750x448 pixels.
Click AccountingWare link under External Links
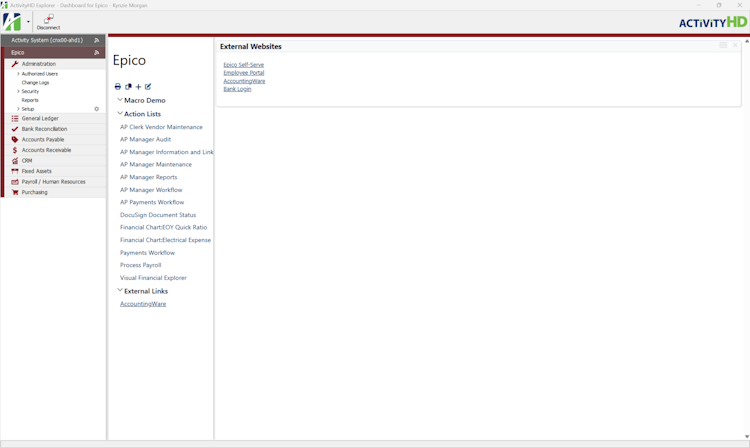click(x=143, y=304)
